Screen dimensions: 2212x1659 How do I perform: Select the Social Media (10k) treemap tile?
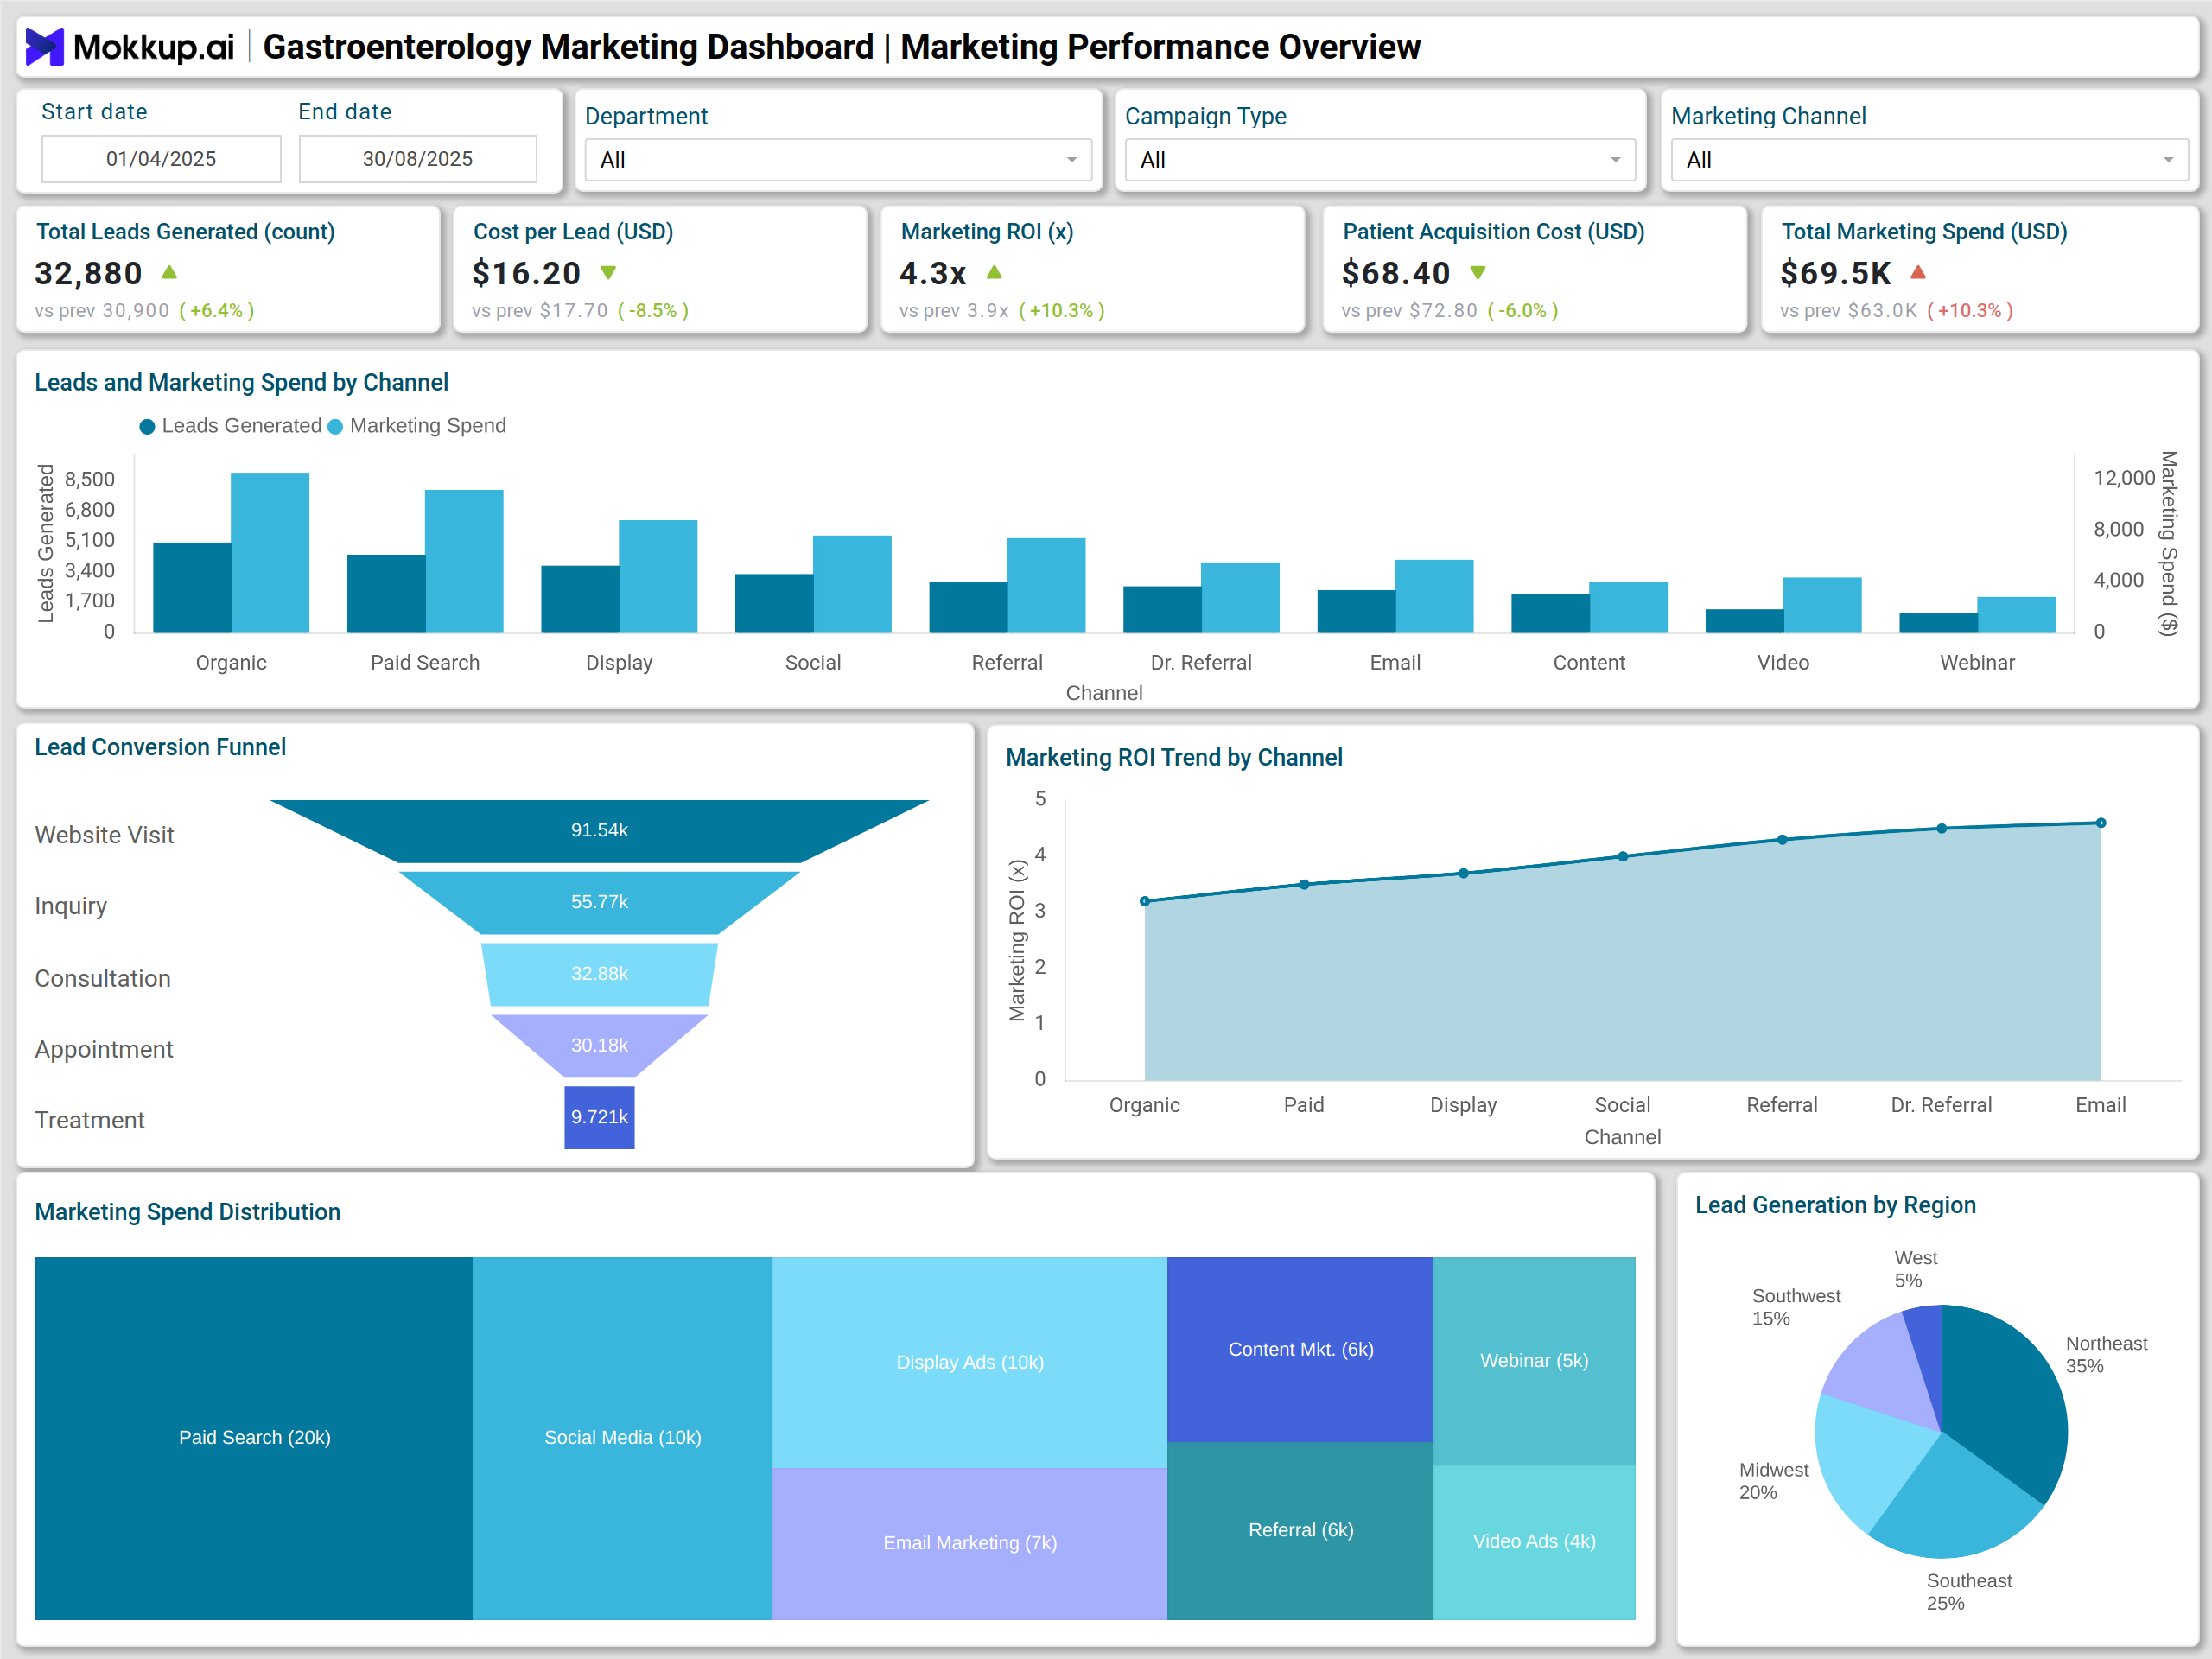pos(622,1438)
